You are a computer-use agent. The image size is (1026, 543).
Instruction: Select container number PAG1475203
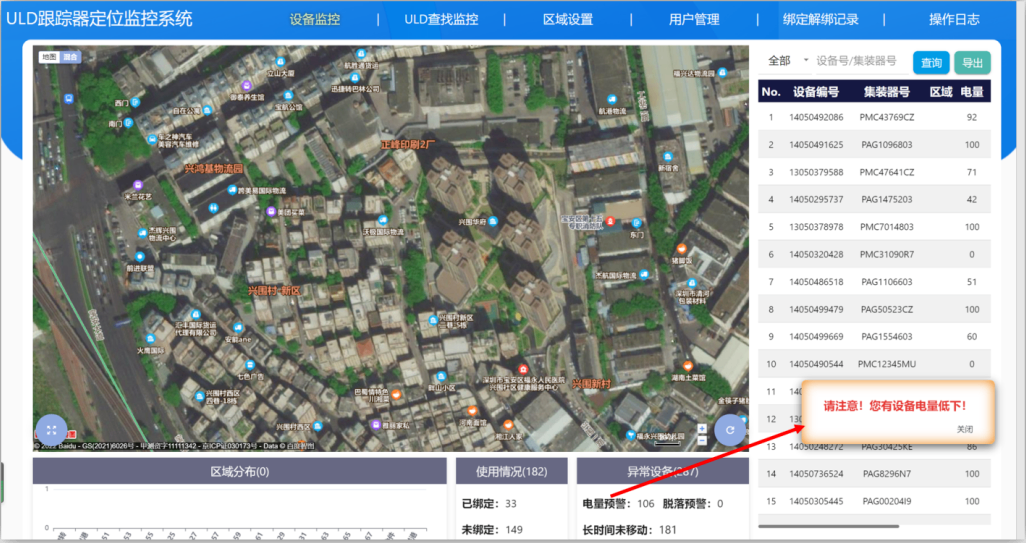click(x=887, y=200)
